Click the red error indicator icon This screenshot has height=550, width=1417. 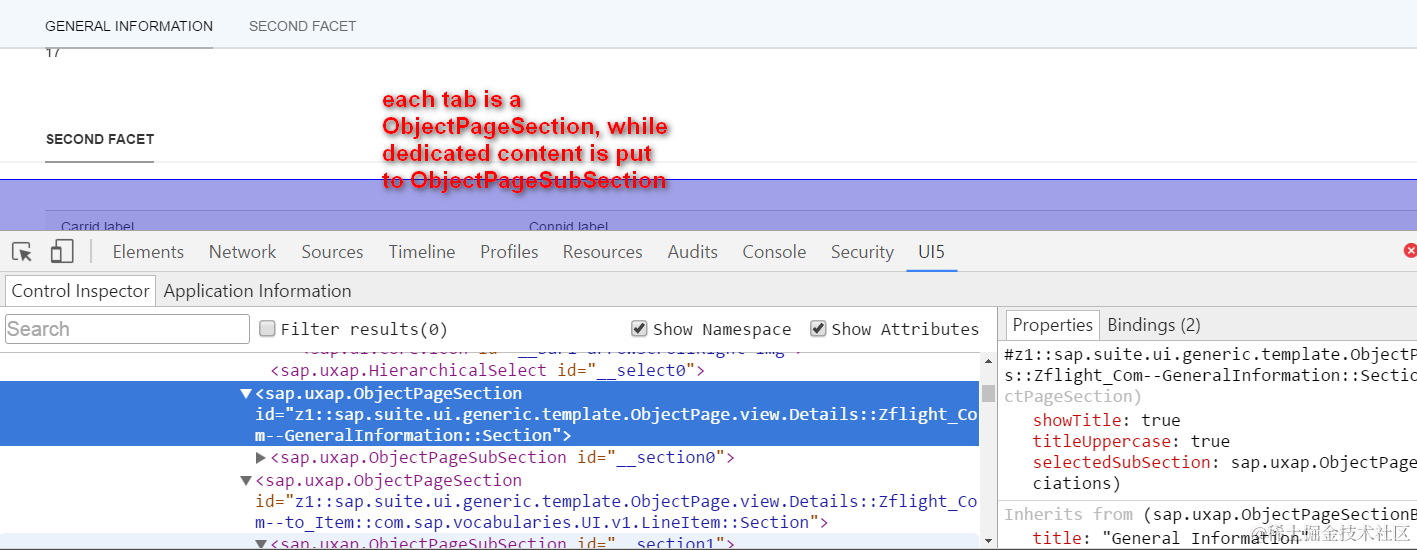(1410, 251)
